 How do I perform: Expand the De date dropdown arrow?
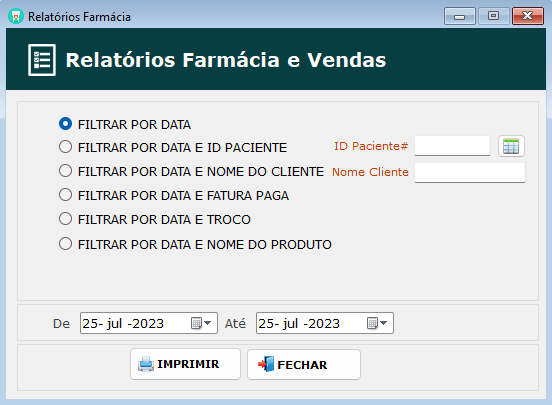coord(208,323)
